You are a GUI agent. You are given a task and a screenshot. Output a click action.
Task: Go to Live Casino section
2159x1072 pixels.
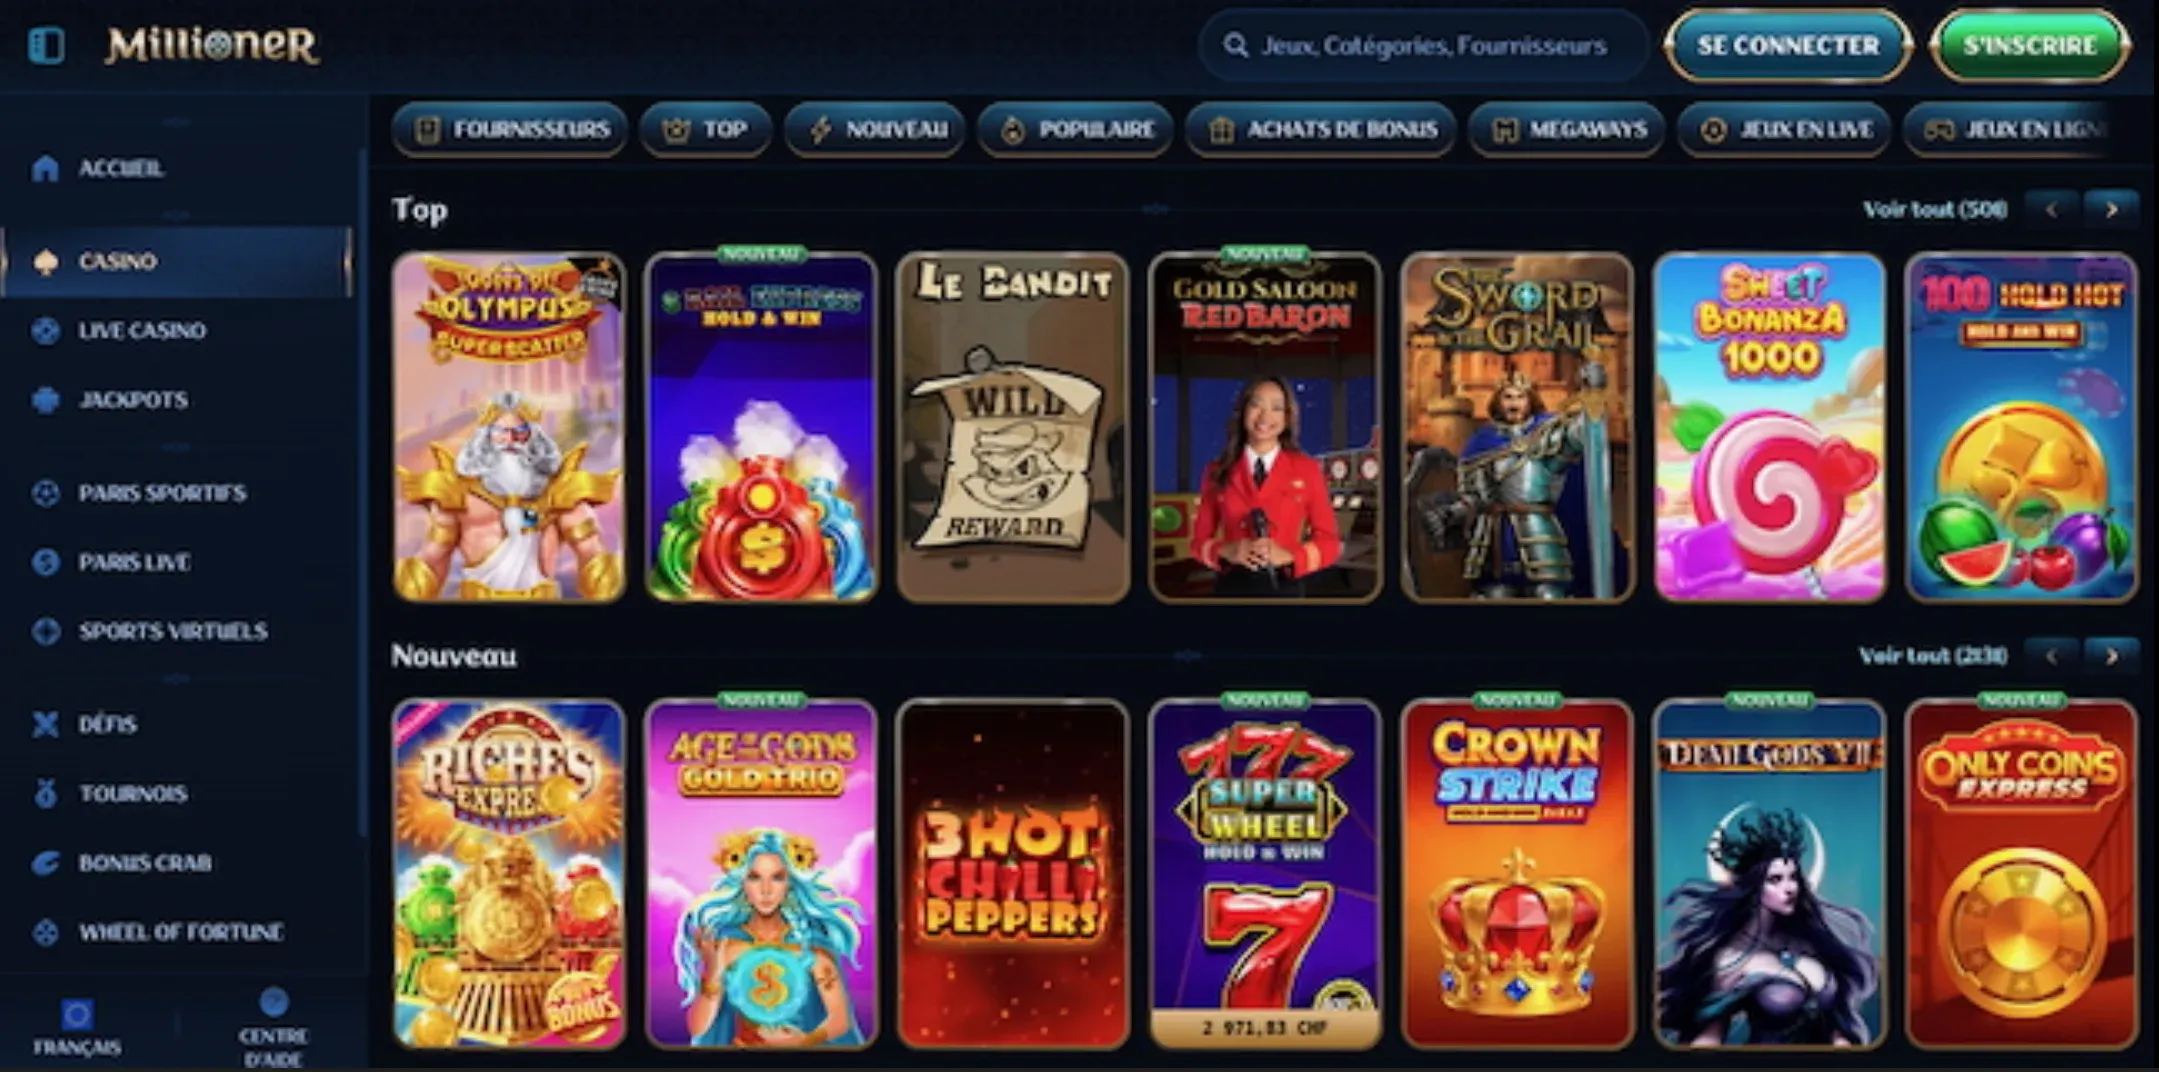pos(119,331)
